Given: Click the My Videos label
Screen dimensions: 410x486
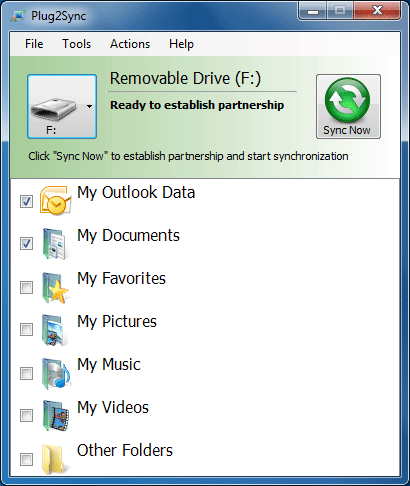Looking at the screenshot, I should coord(113,408).
